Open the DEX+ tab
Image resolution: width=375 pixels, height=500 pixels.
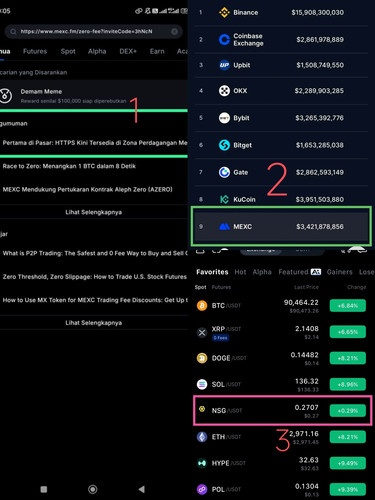128,51
